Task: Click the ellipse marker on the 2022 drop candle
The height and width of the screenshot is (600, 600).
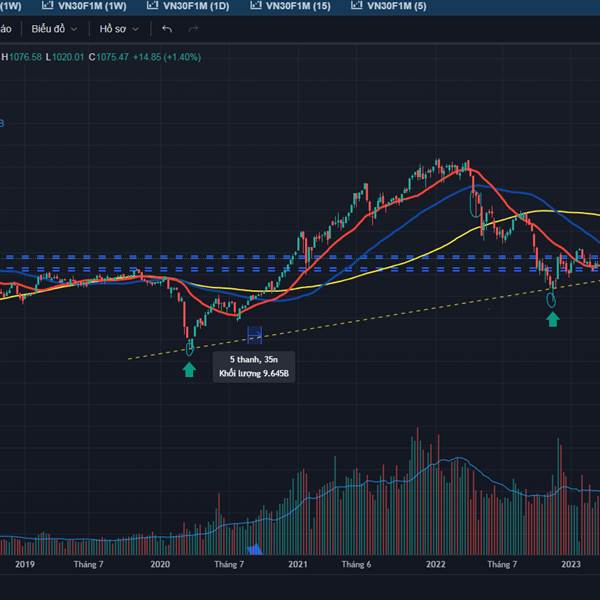Action: (473, 205)
